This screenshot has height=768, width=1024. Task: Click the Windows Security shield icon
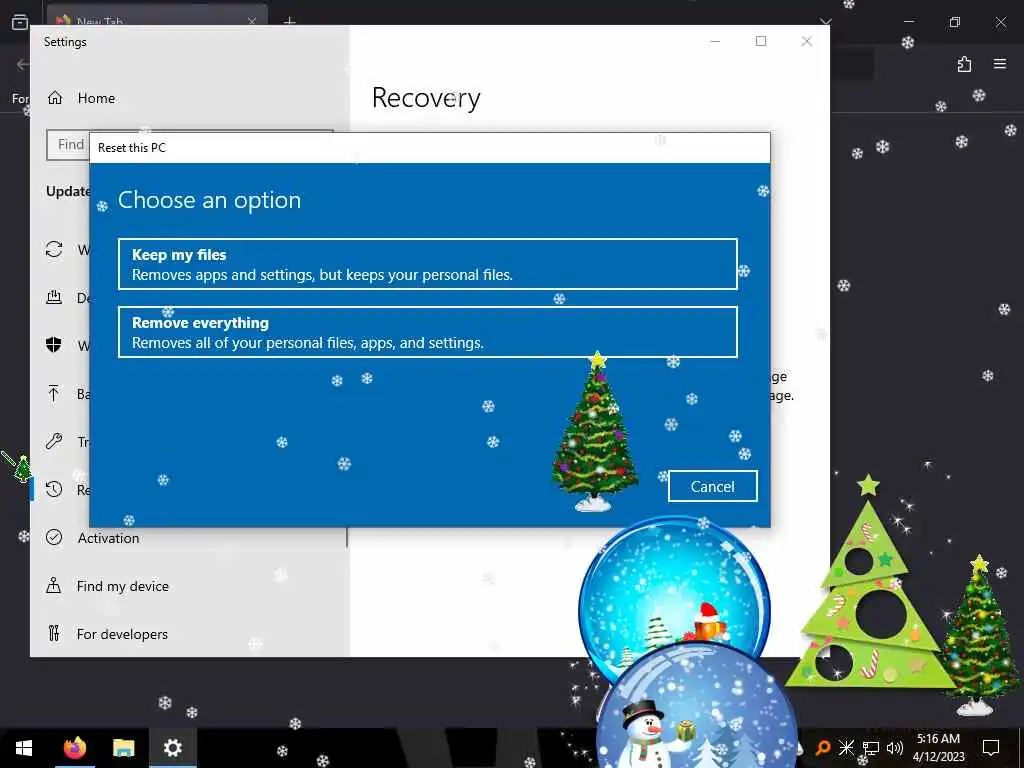tap(54, 345)
